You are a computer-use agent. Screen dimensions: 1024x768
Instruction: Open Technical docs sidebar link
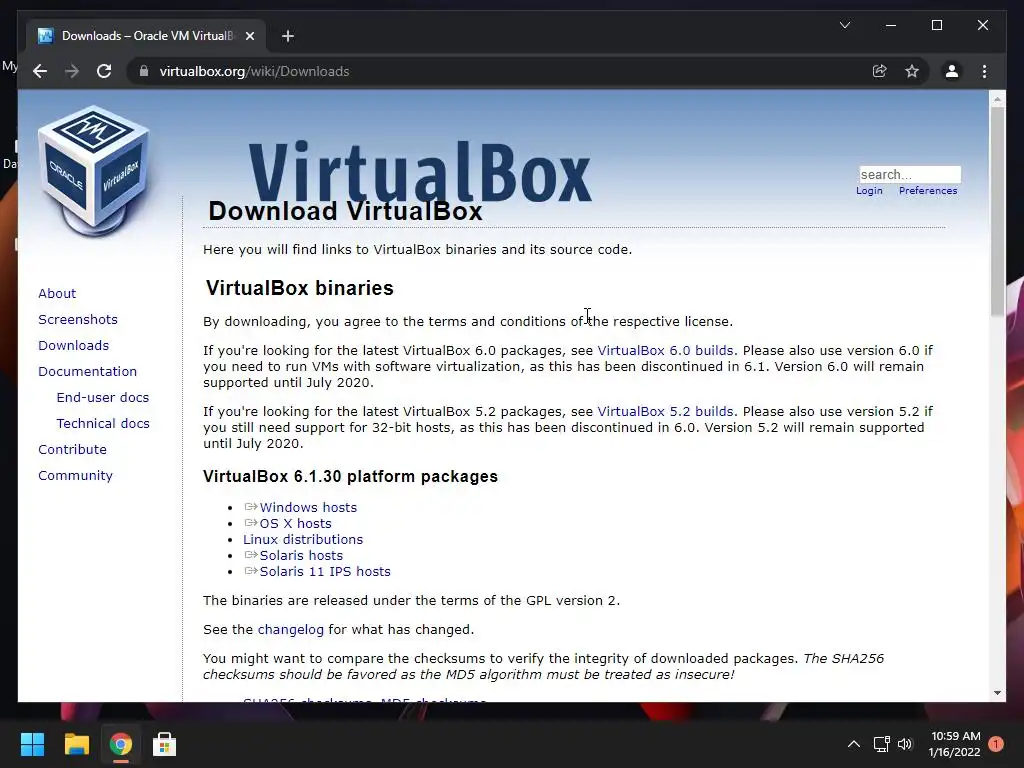click(x=103, y=424)
